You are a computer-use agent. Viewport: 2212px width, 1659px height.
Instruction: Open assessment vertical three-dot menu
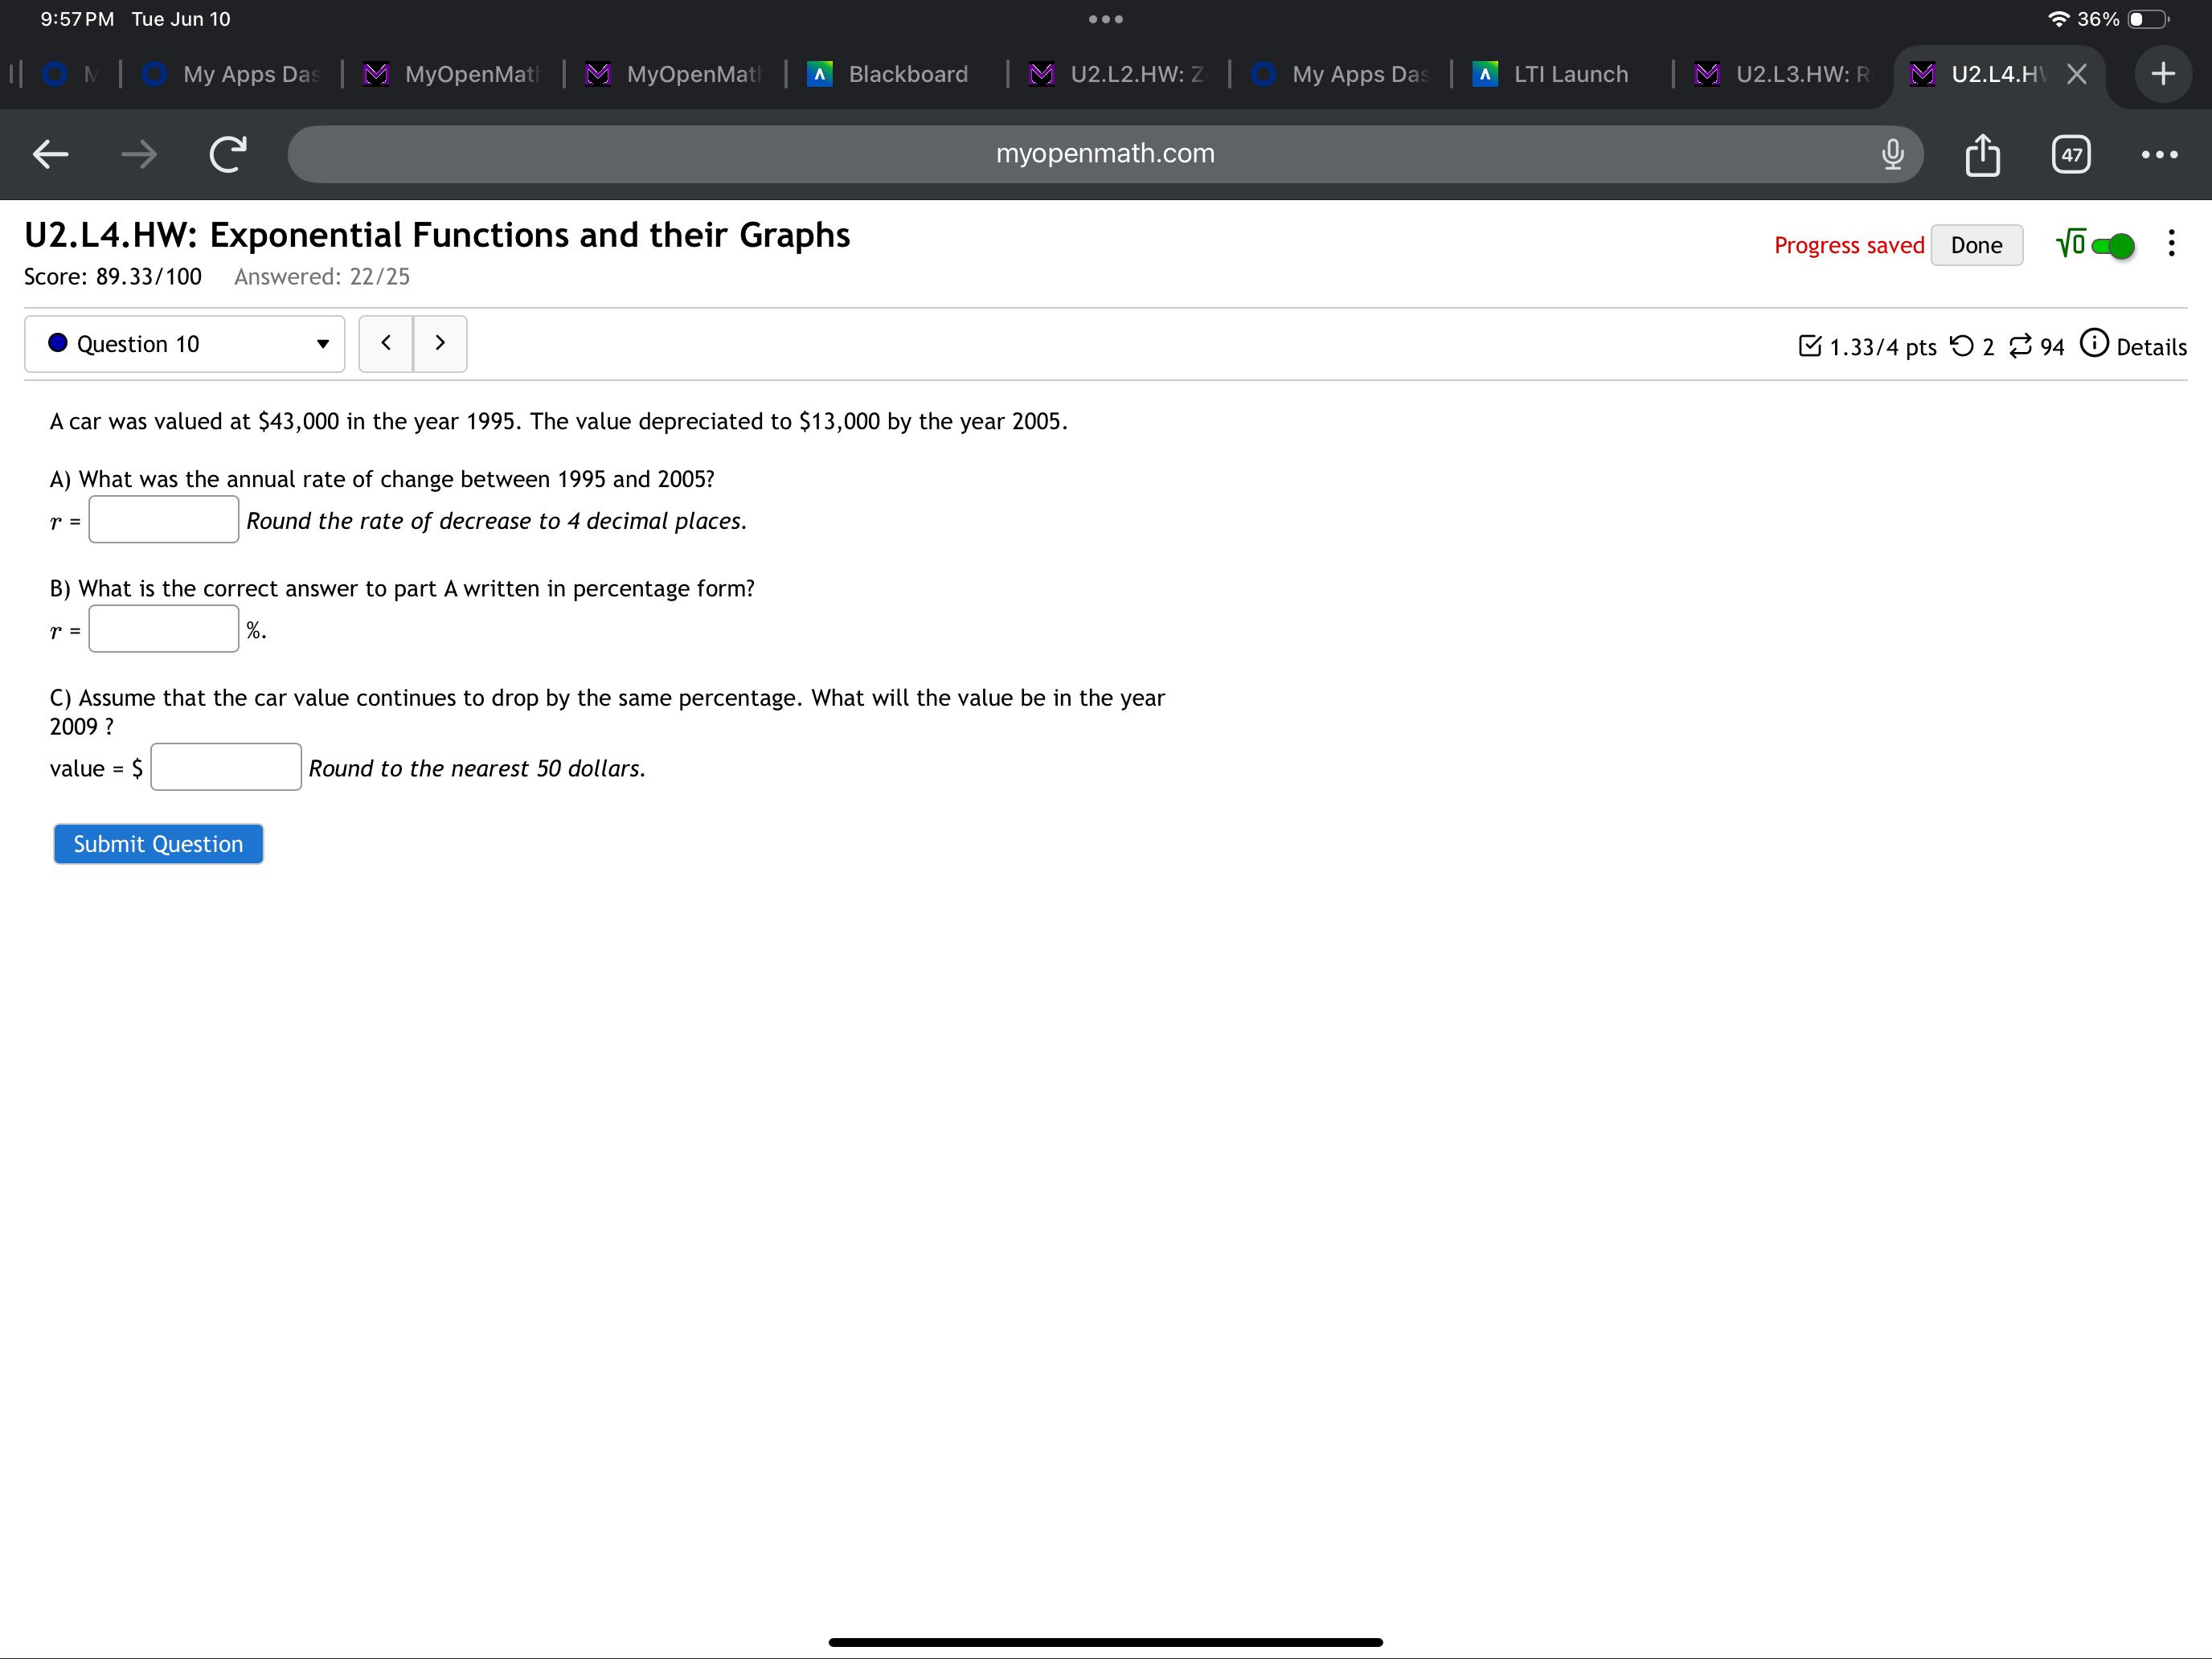[2171, 244]
